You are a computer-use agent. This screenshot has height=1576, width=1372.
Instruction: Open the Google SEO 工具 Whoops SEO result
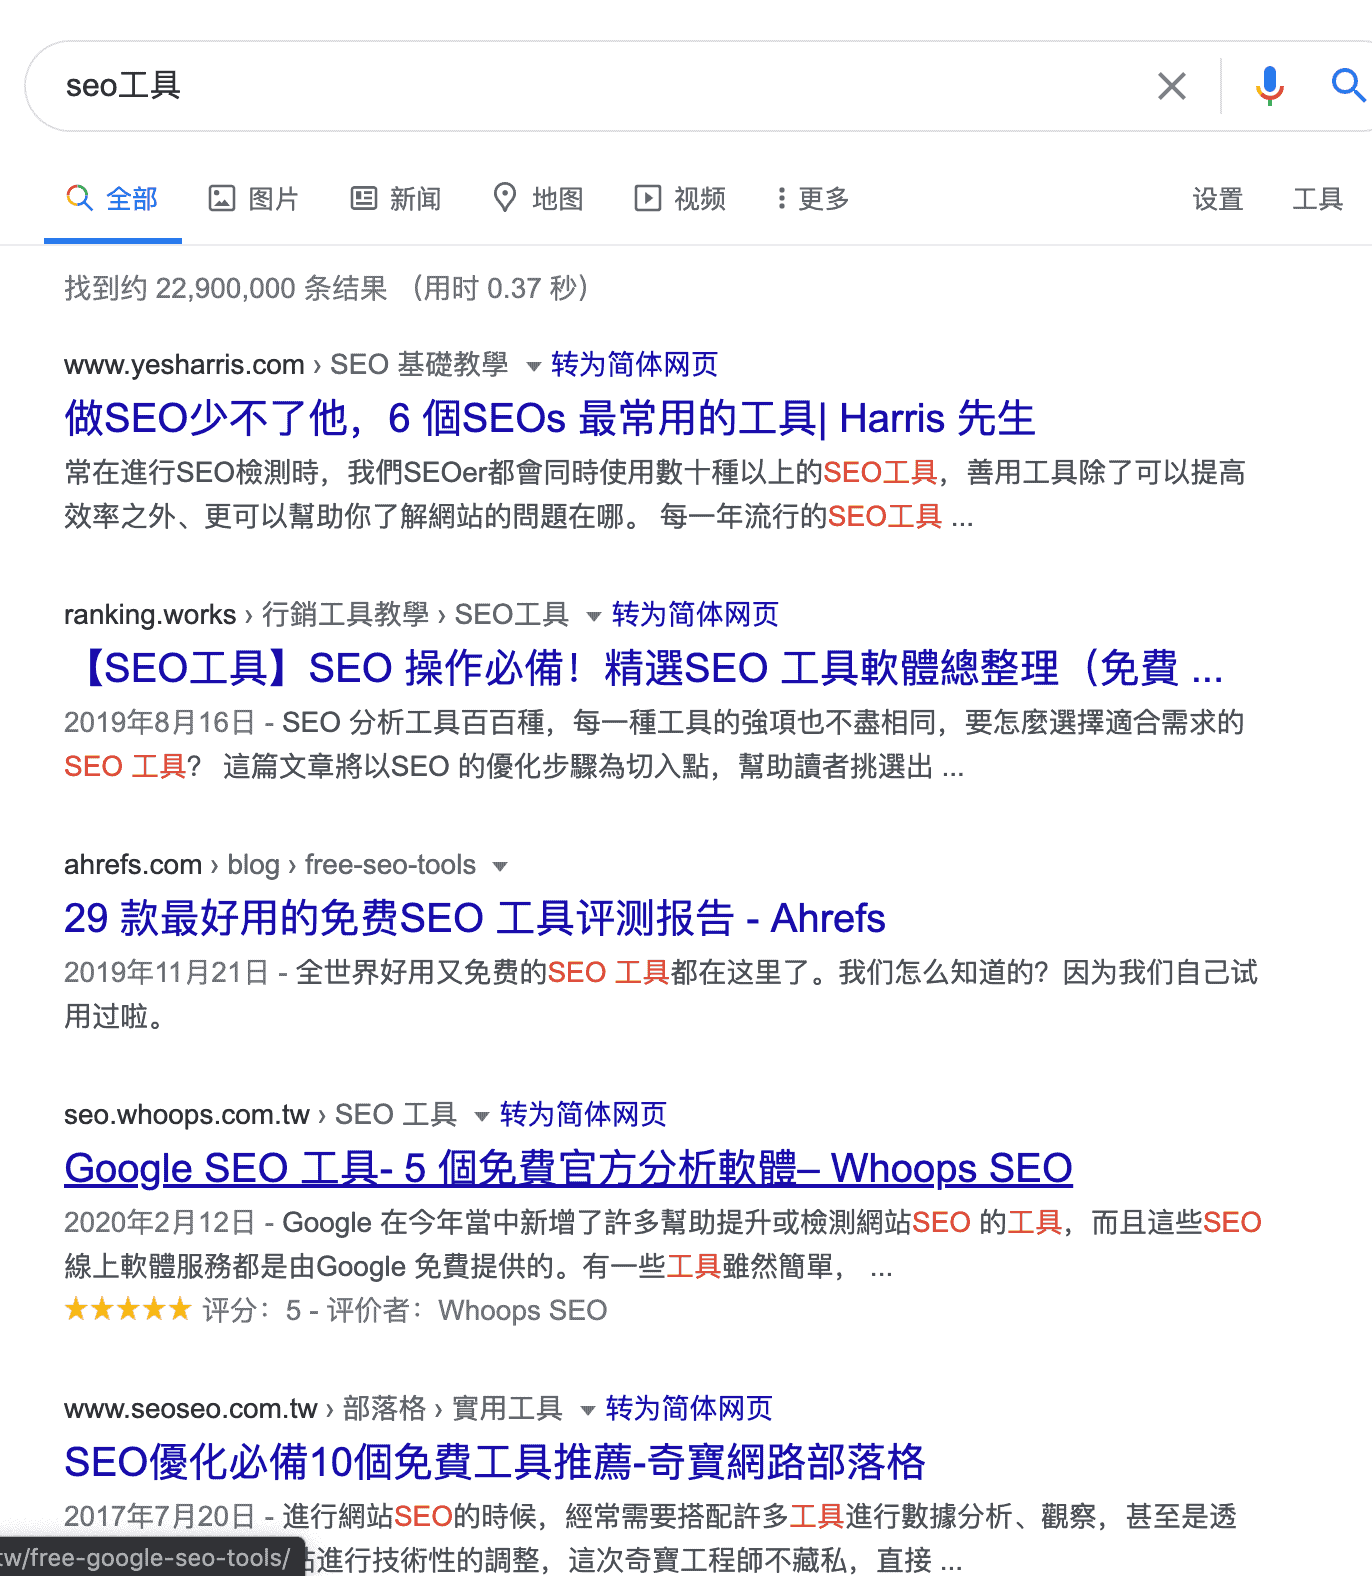(568, 1168)
